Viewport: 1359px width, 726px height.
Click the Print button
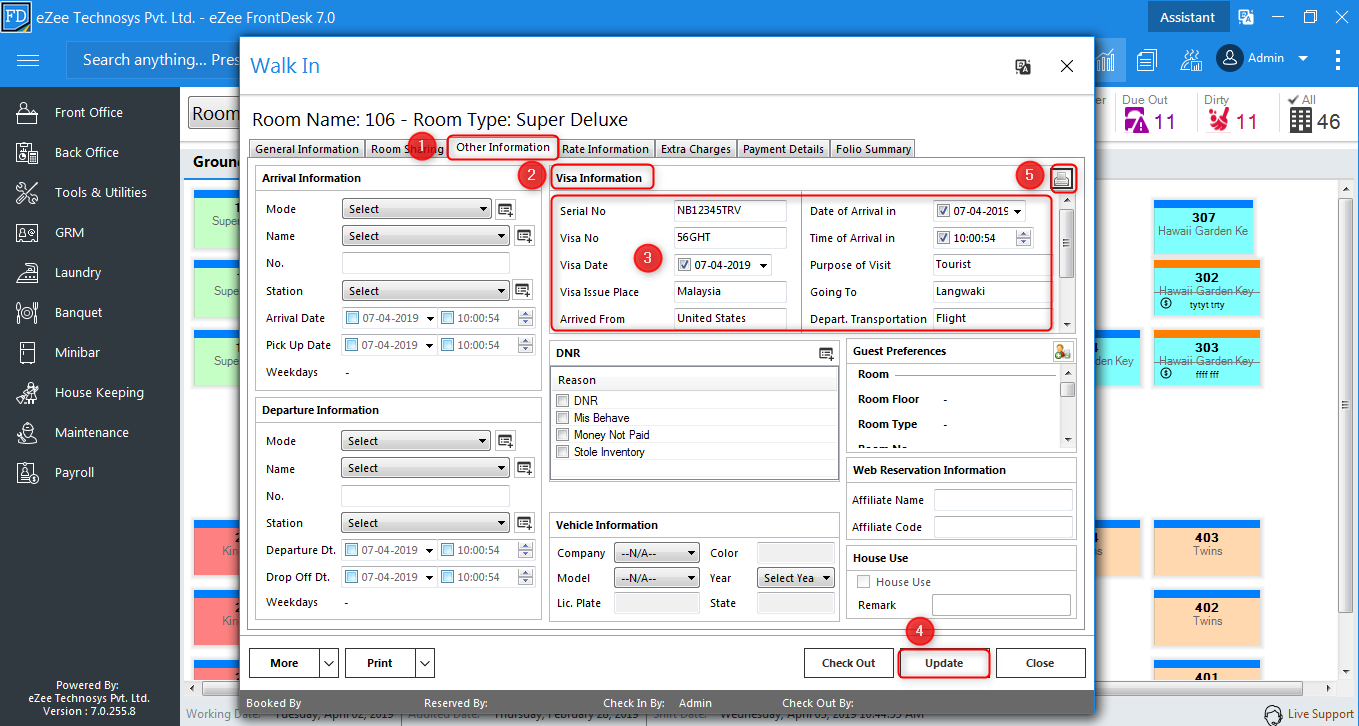(380, 663)
